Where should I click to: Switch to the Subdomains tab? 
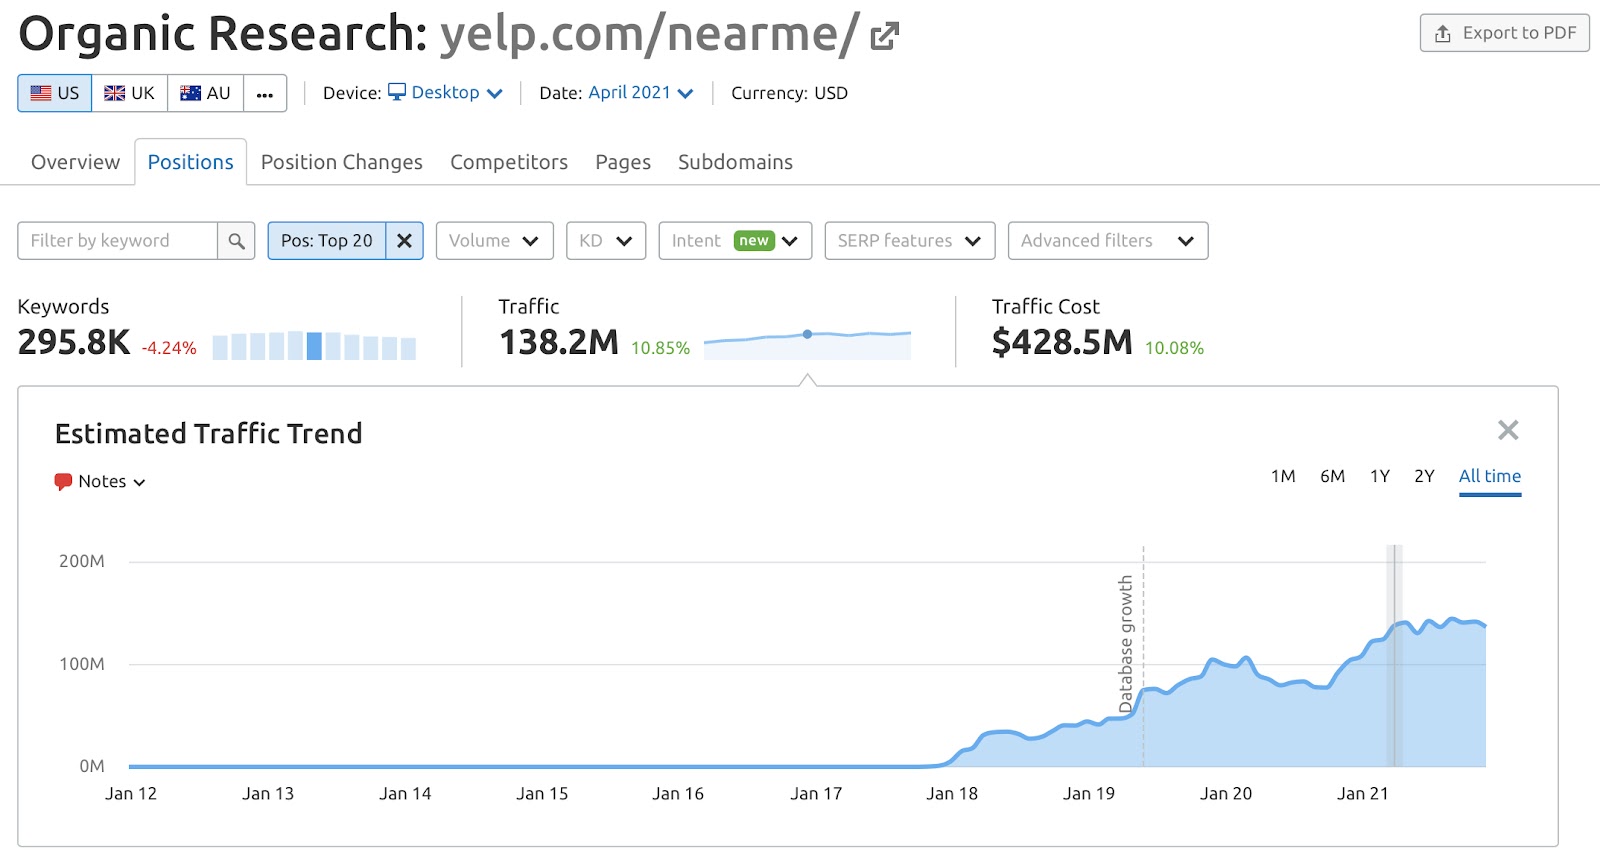(735, 162)
